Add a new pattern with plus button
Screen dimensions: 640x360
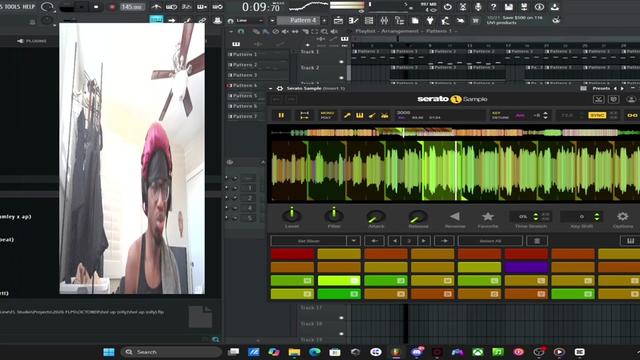coord(324,20)
